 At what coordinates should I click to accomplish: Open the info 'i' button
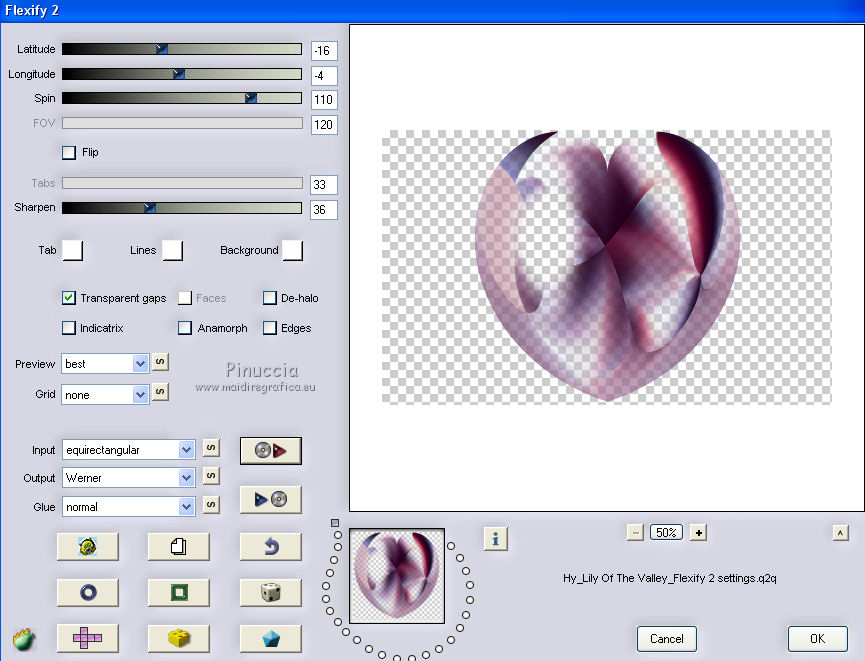[495, 539]
